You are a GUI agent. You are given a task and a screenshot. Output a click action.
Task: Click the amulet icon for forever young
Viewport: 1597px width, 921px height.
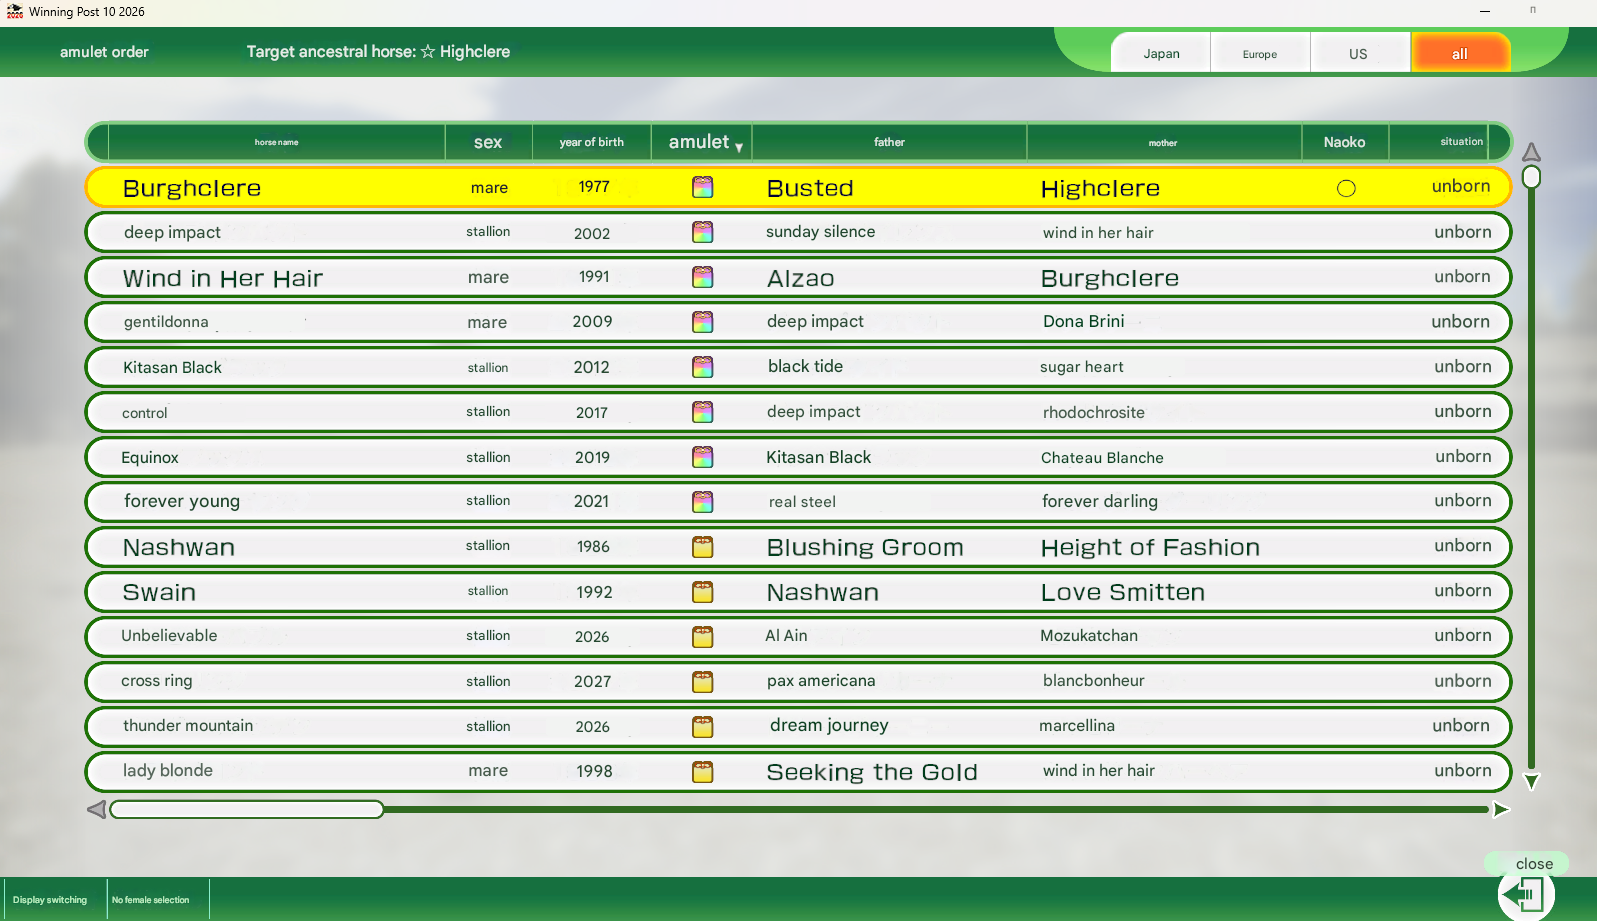(x=703, y=502)
